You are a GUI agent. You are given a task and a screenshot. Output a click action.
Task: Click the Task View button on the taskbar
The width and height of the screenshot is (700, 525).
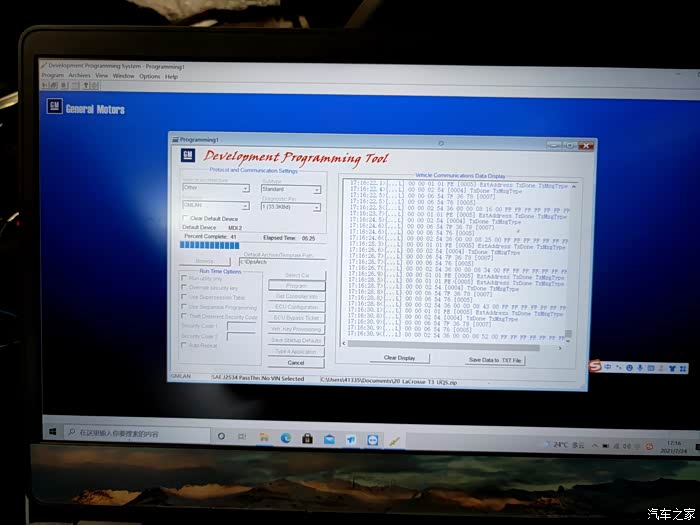[x=242, y=436]
